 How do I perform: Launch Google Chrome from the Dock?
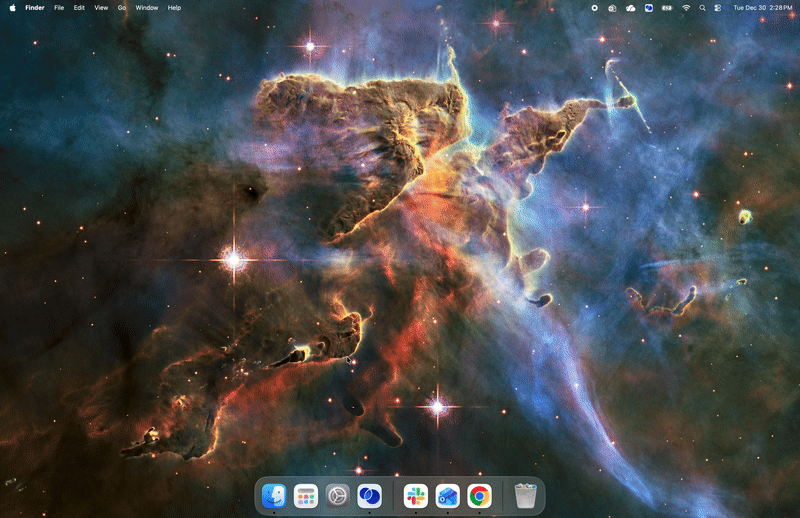click(x=480, y=496)
